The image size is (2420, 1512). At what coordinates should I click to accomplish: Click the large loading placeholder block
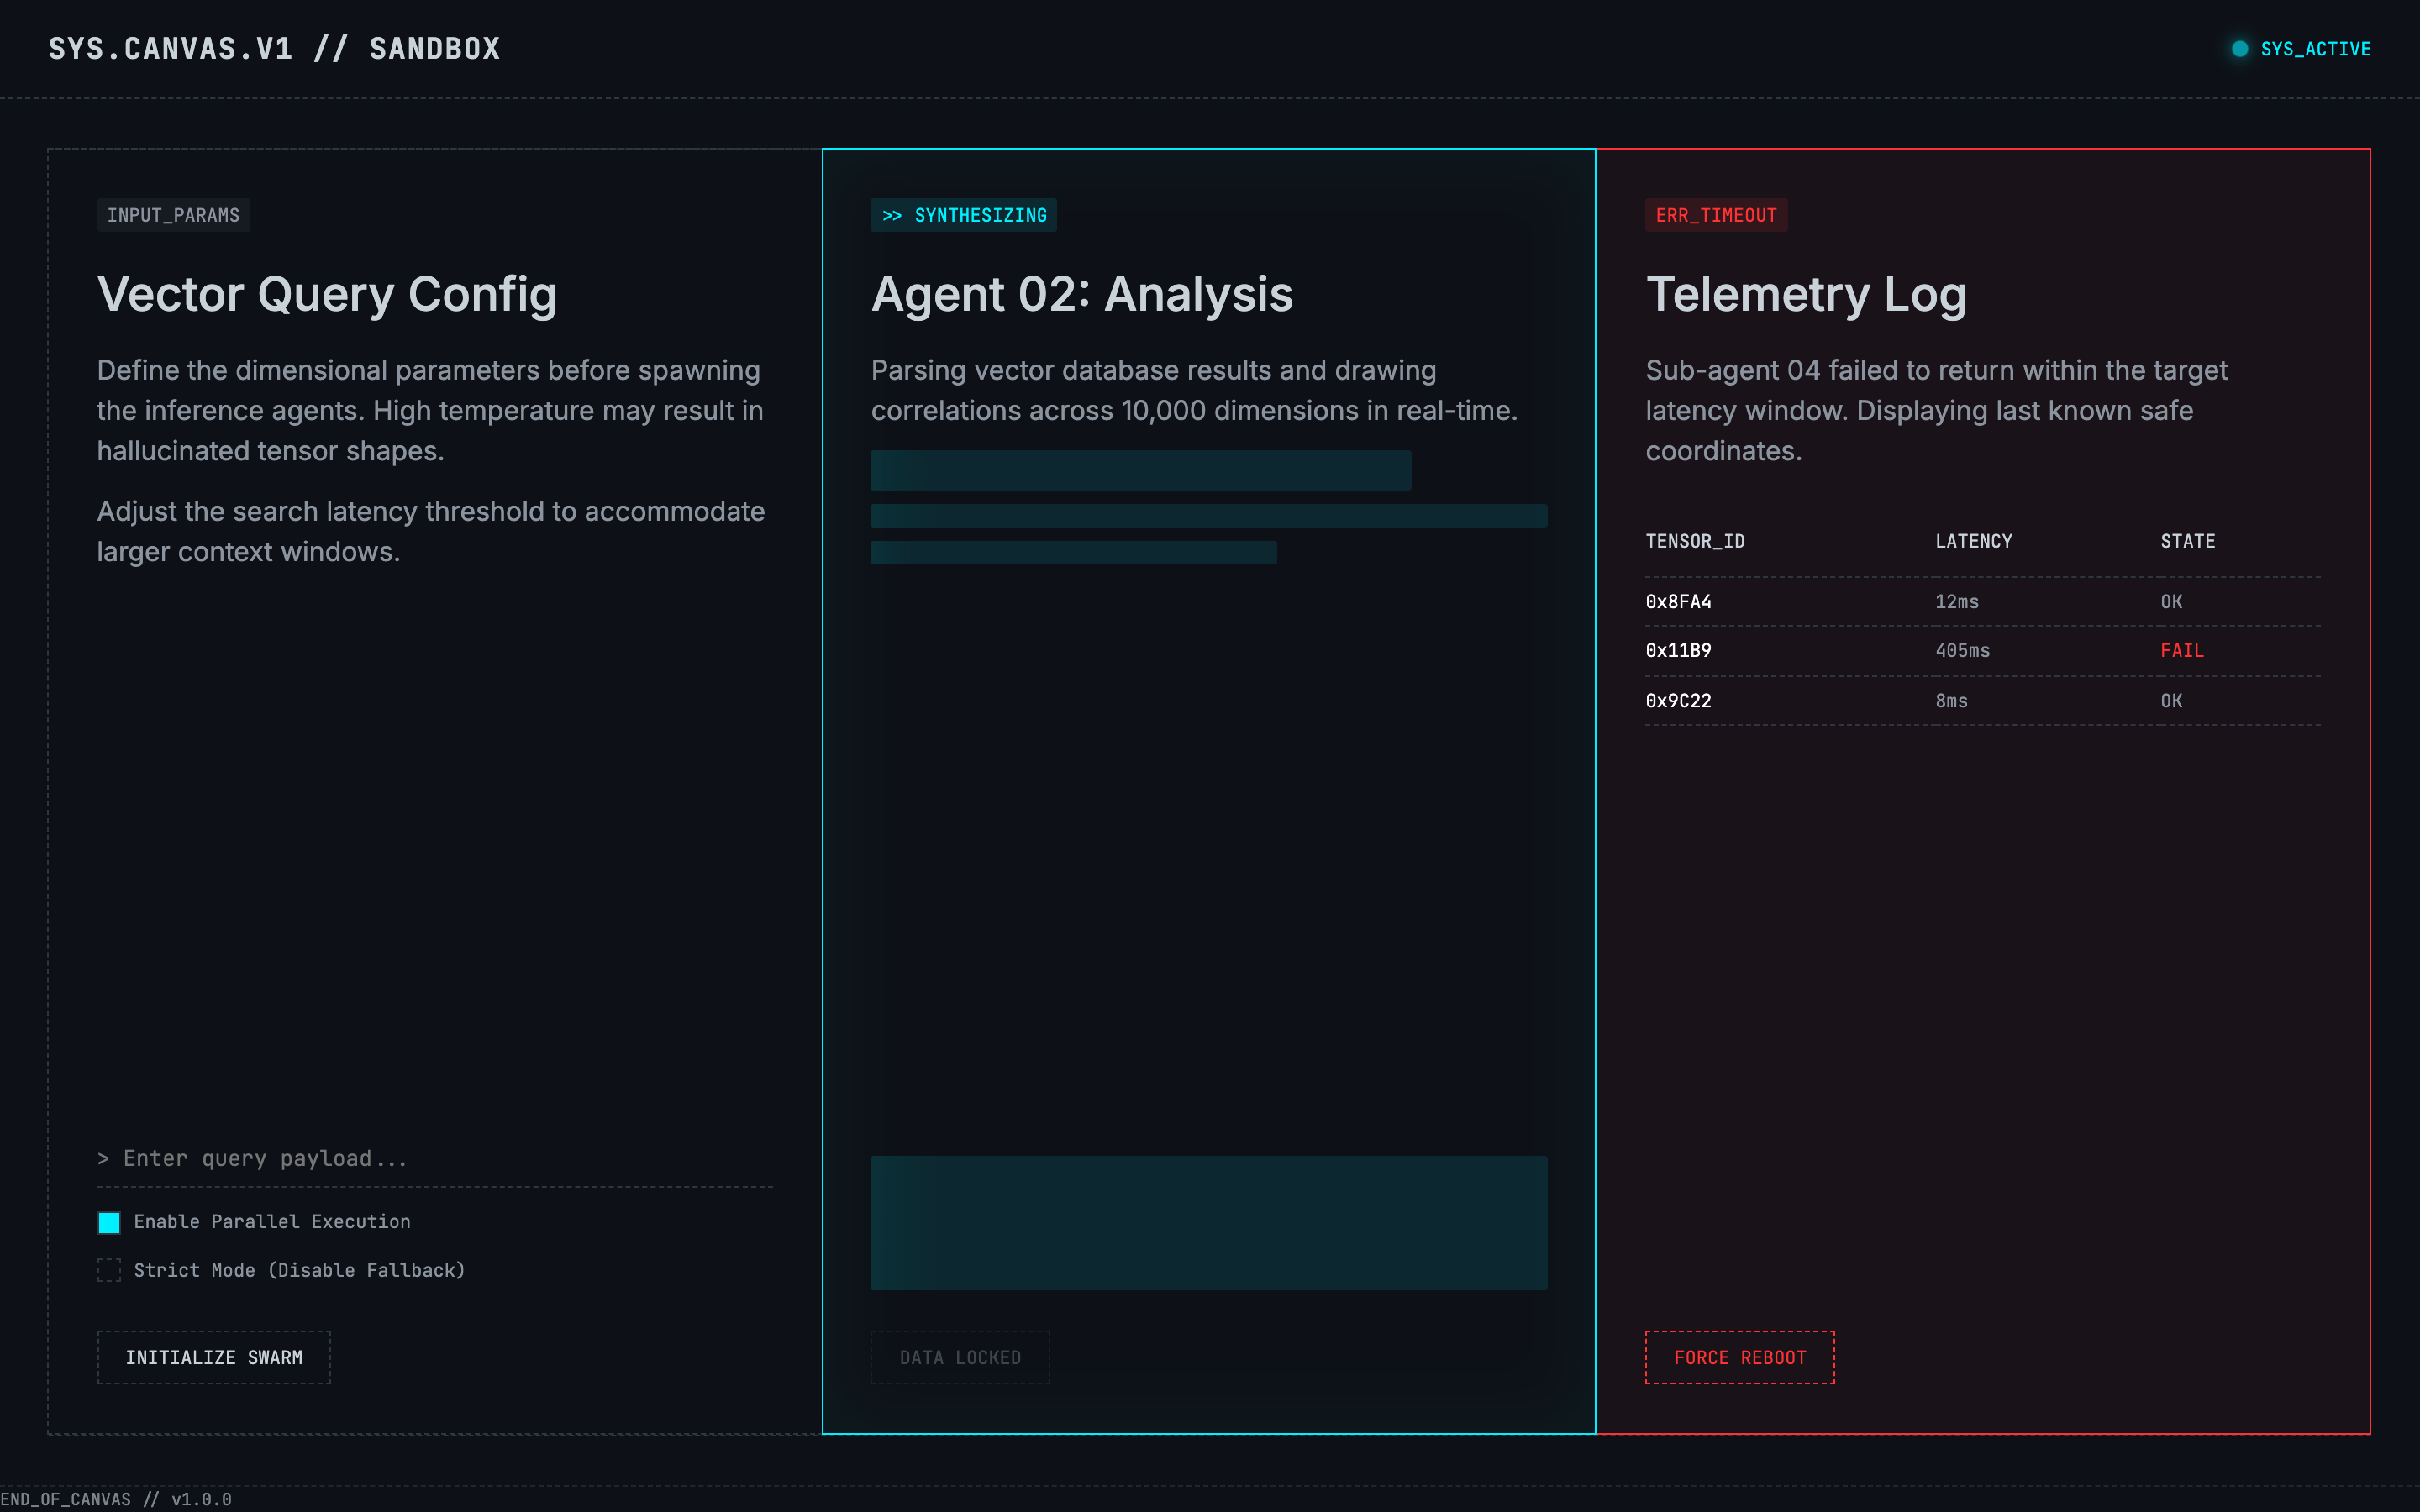click(x=1208, y=1222)
